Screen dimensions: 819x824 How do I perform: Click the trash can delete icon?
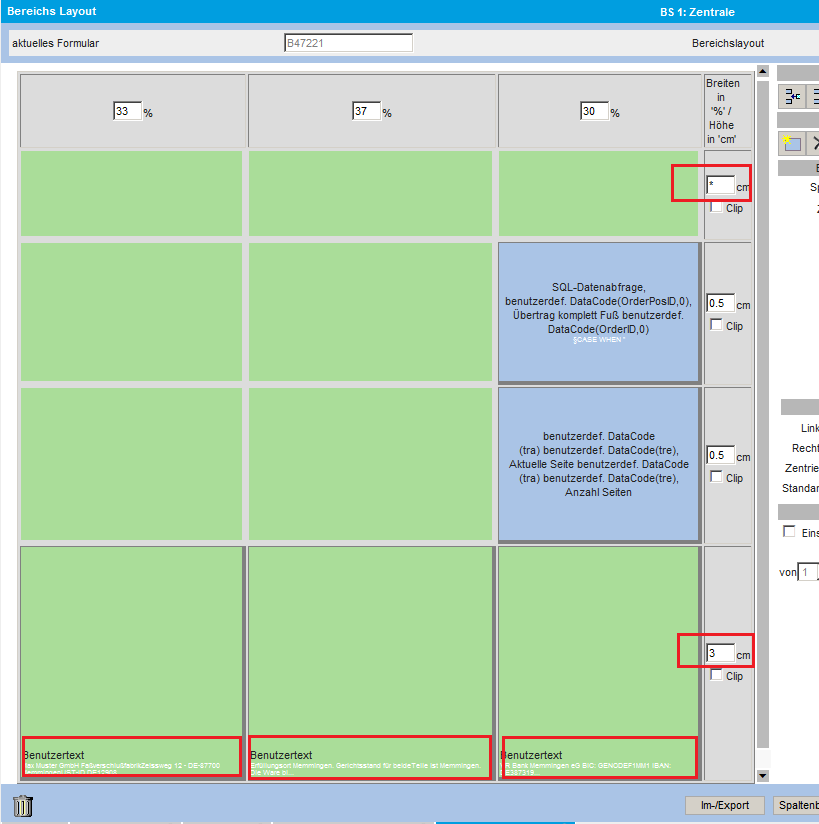click(x=23, y=805)
